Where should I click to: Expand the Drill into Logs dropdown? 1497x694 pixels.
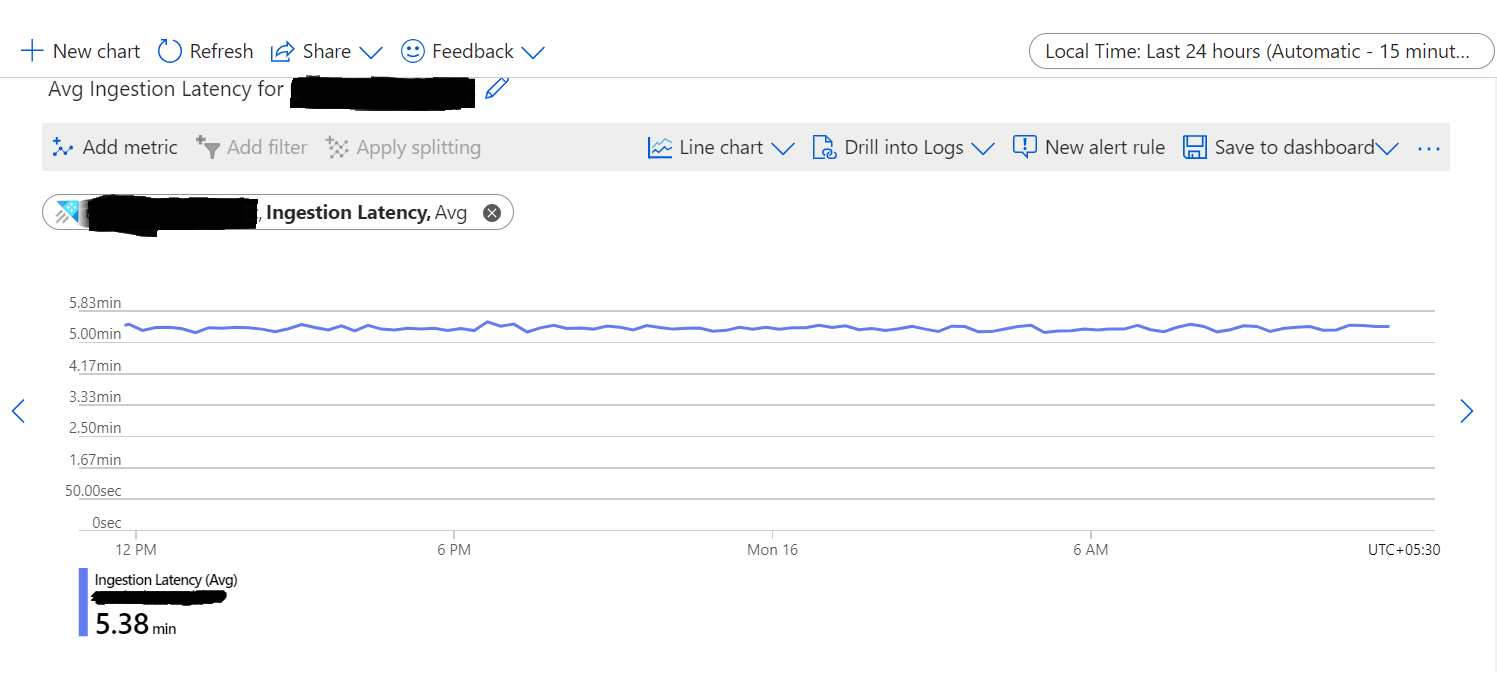click(984, 147)
